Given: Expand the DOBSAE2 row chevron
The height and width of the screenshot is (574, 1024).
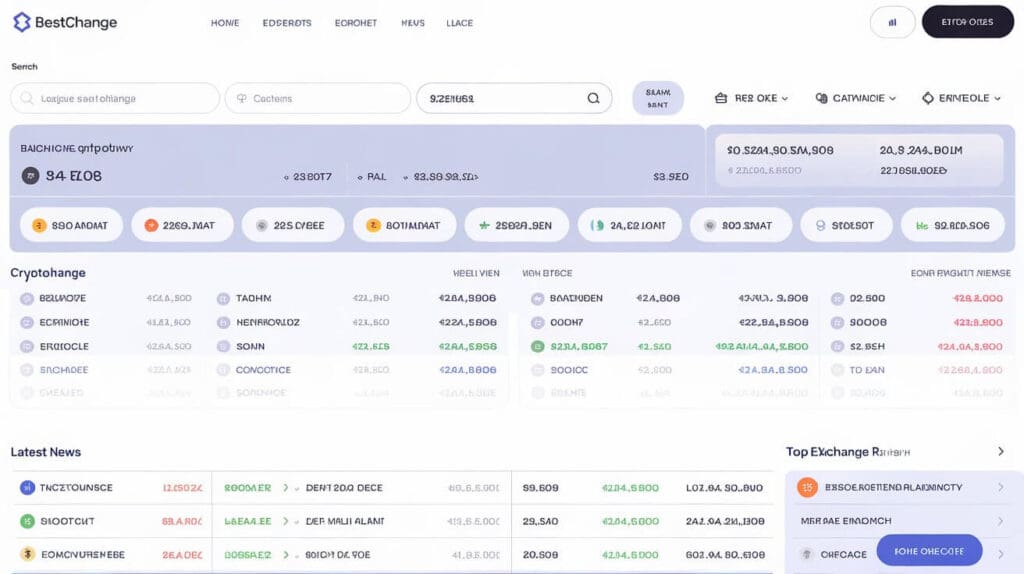Looking at the screenshot, I should click(x=285, y=554).
